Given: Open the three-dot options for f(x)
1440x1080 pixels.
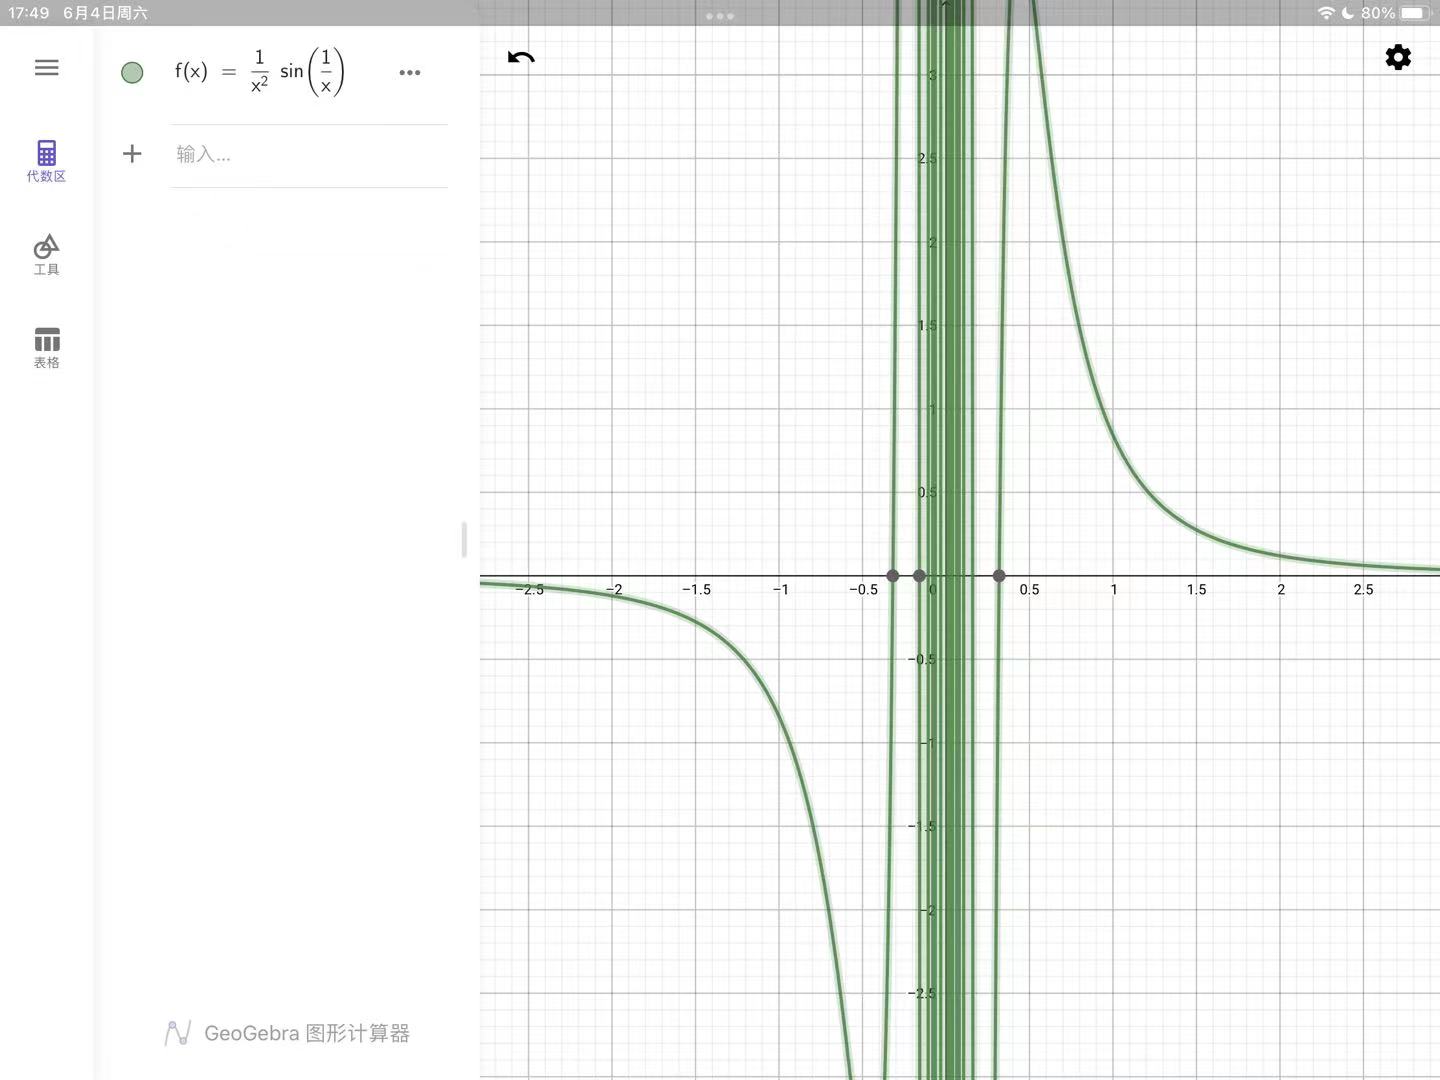Looking at the screenshot, I should pyautogui.click(x=409, y=73).
